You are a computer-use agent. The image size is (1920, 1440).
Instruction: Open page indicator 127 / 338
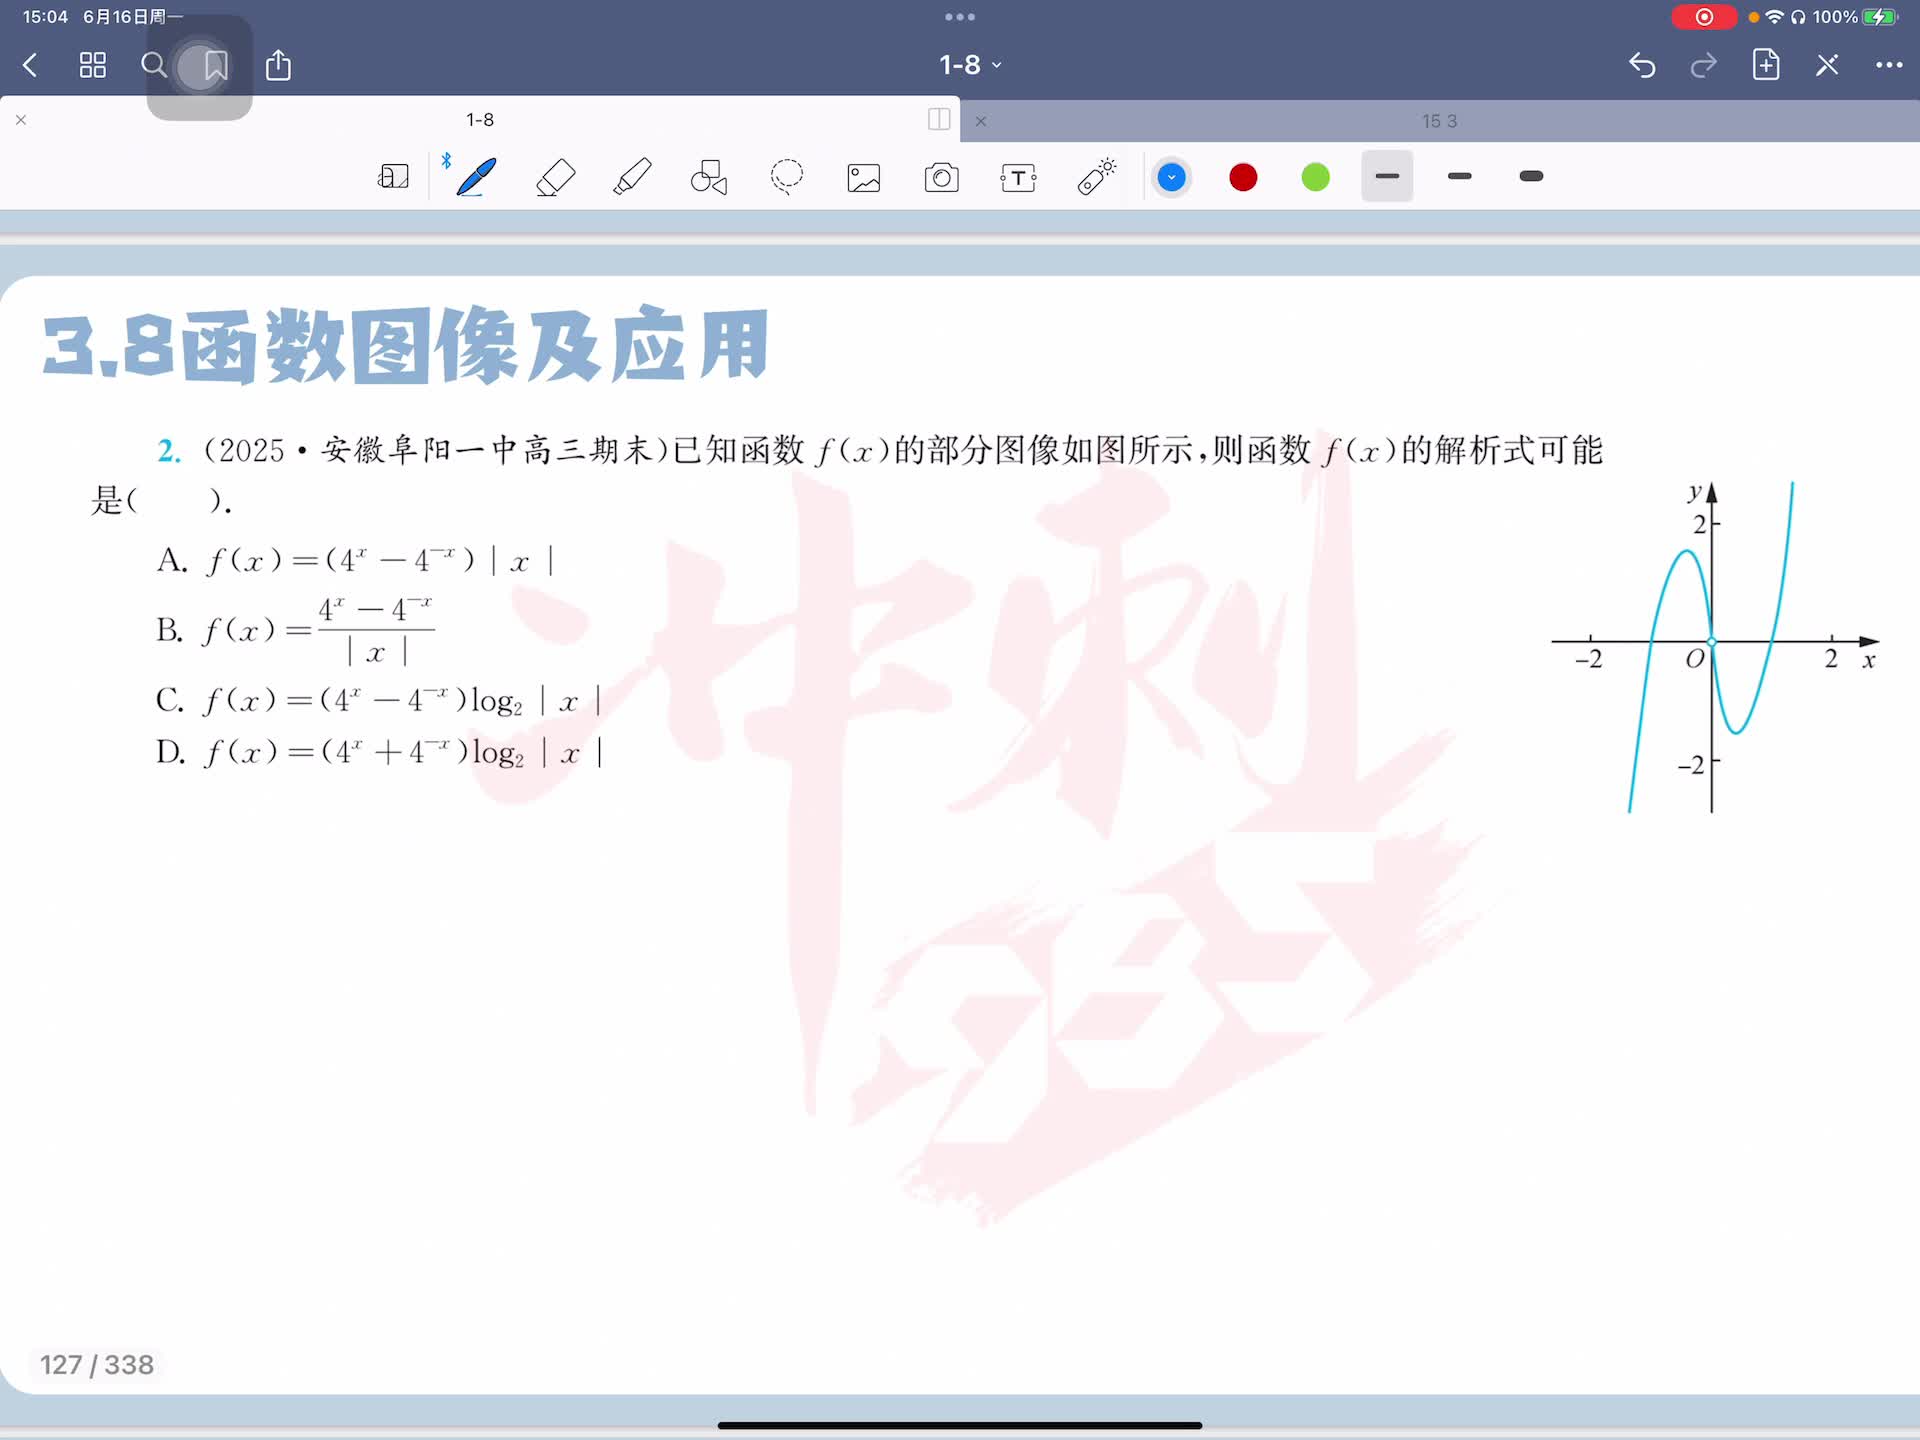pos(97,1365)
